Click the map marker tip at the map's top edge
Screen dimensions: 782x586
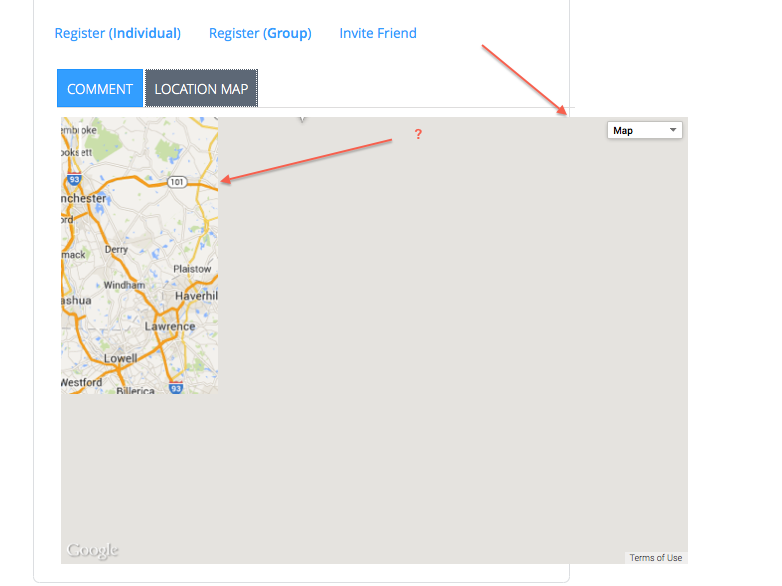pyautogui.click(x=302, y=119)
